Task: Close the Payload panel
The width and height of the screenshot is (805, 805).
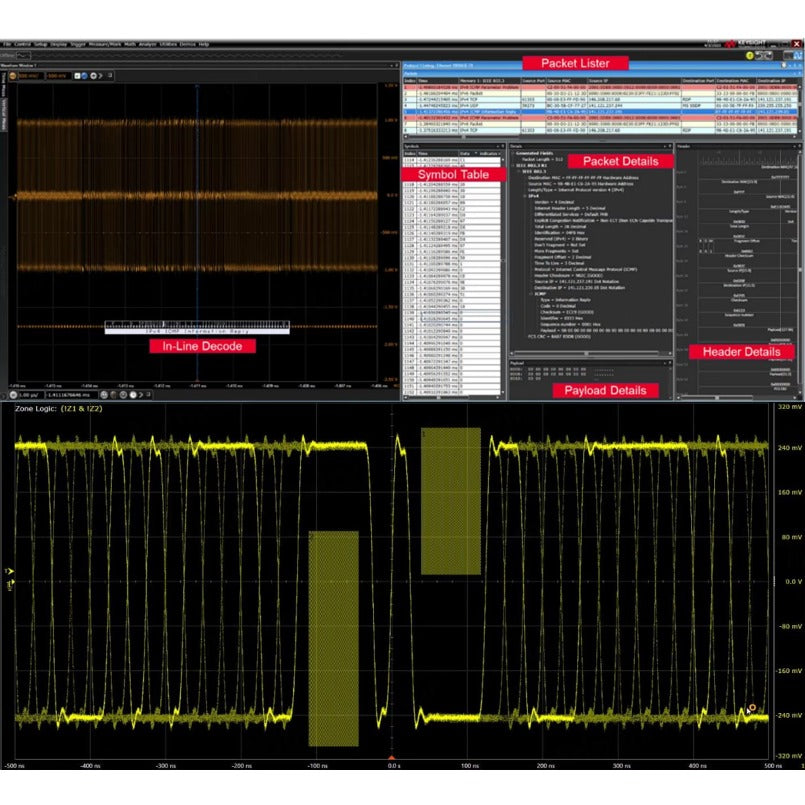Action: click(670, 362)
